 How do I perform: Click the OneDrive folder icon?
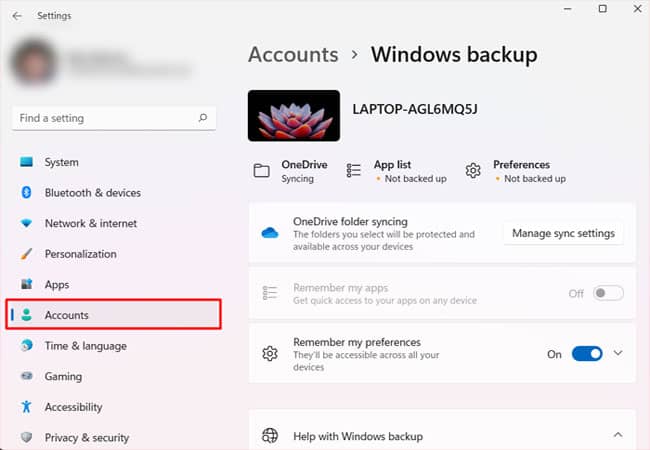click(x=262, y=170)
